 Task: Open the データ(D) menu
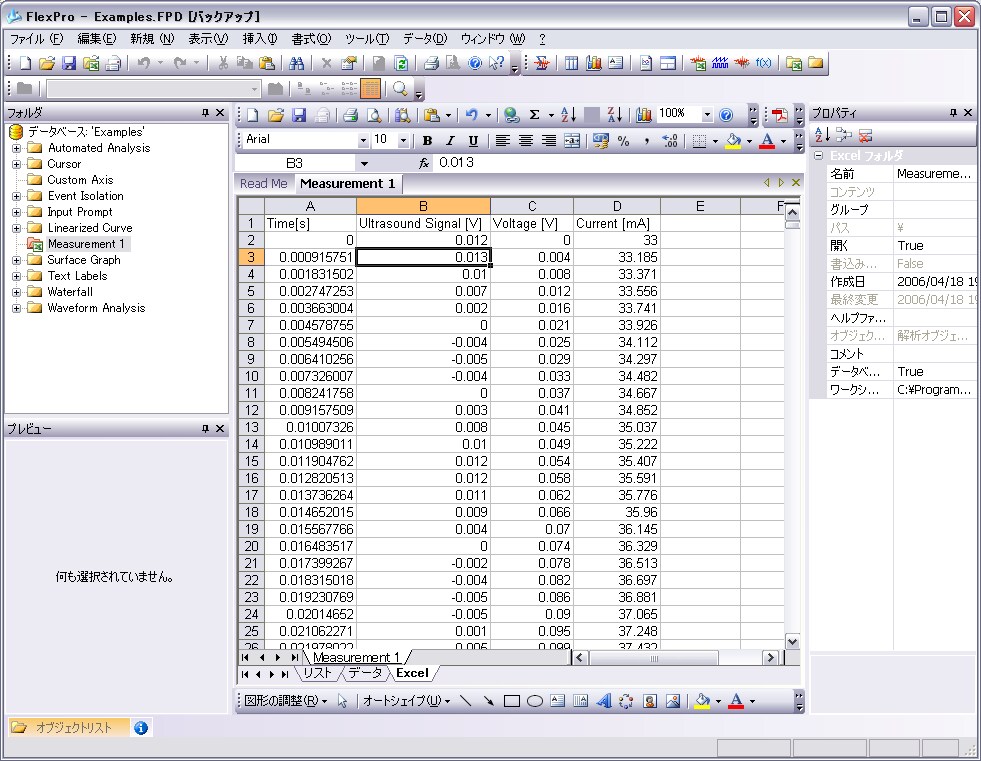point(425,39)
